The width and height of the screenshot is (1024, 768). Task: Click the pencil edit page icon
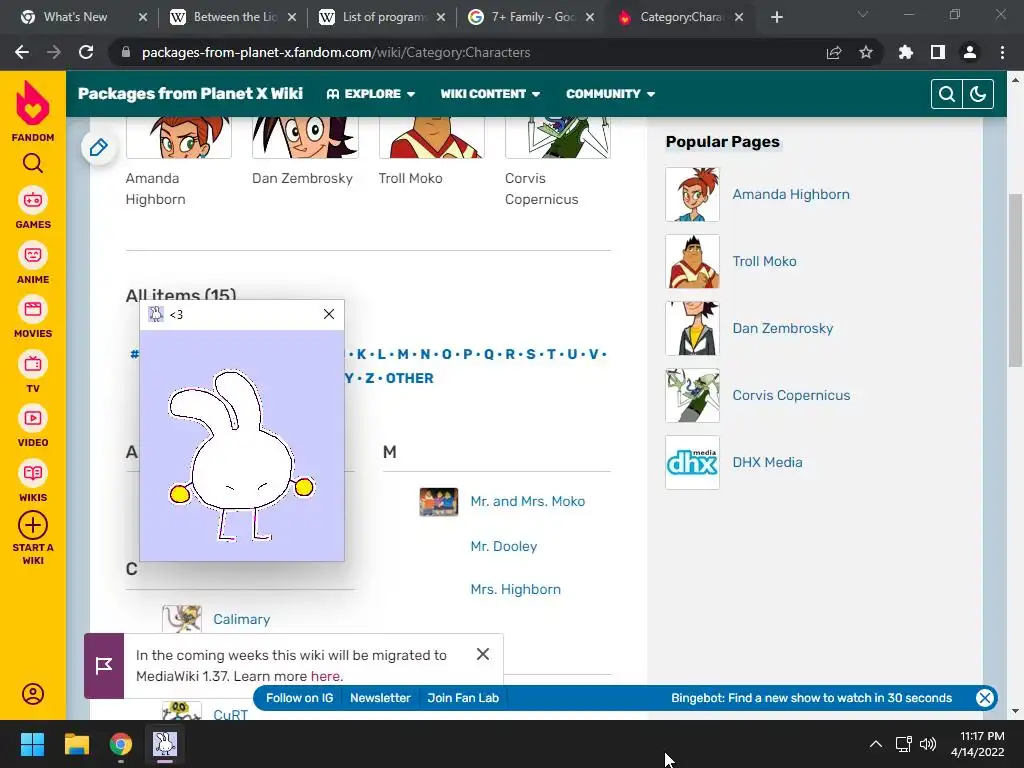pyautogui.click(x=99, y=148)
